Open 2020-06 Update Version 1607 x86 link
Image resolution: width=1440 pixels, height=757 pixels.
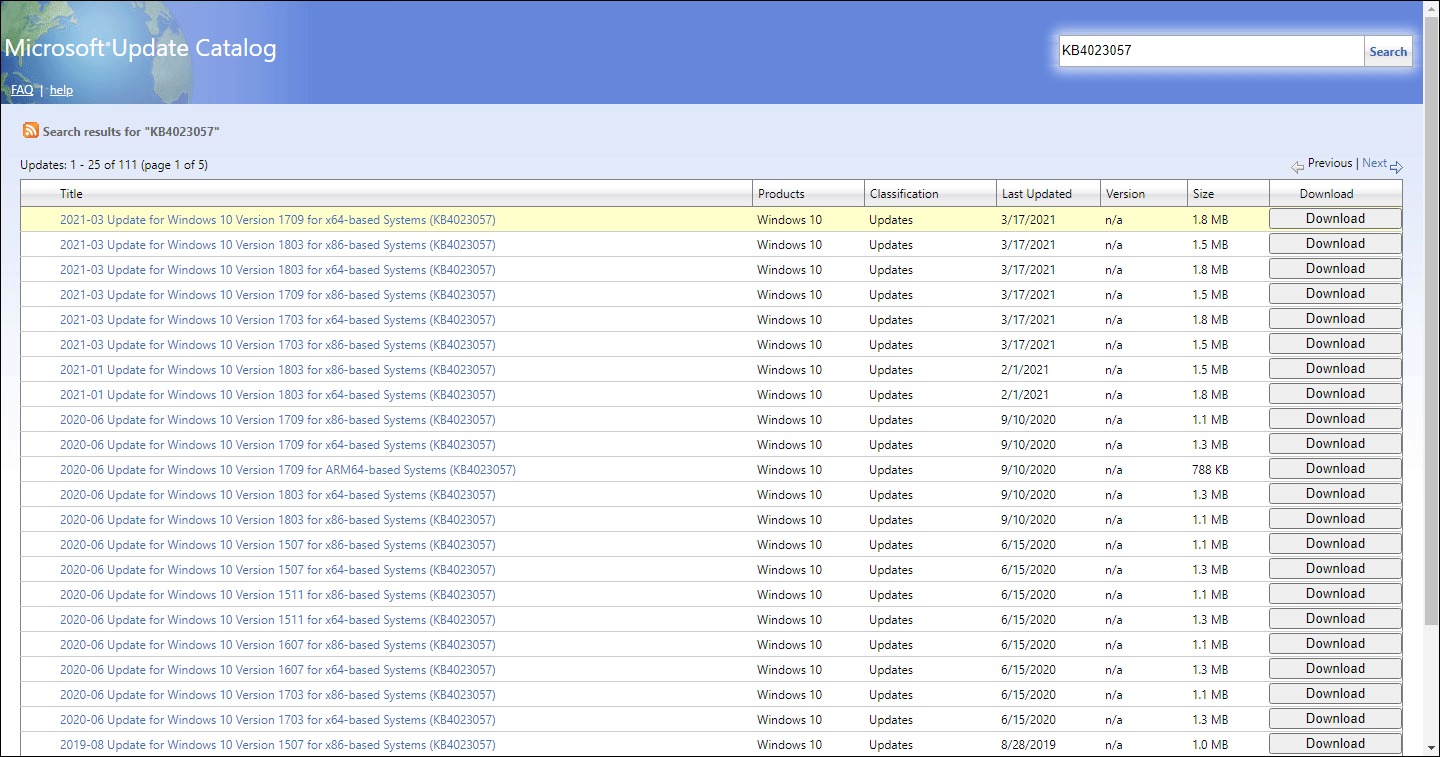pyautogui.click(x=277, y=645)
